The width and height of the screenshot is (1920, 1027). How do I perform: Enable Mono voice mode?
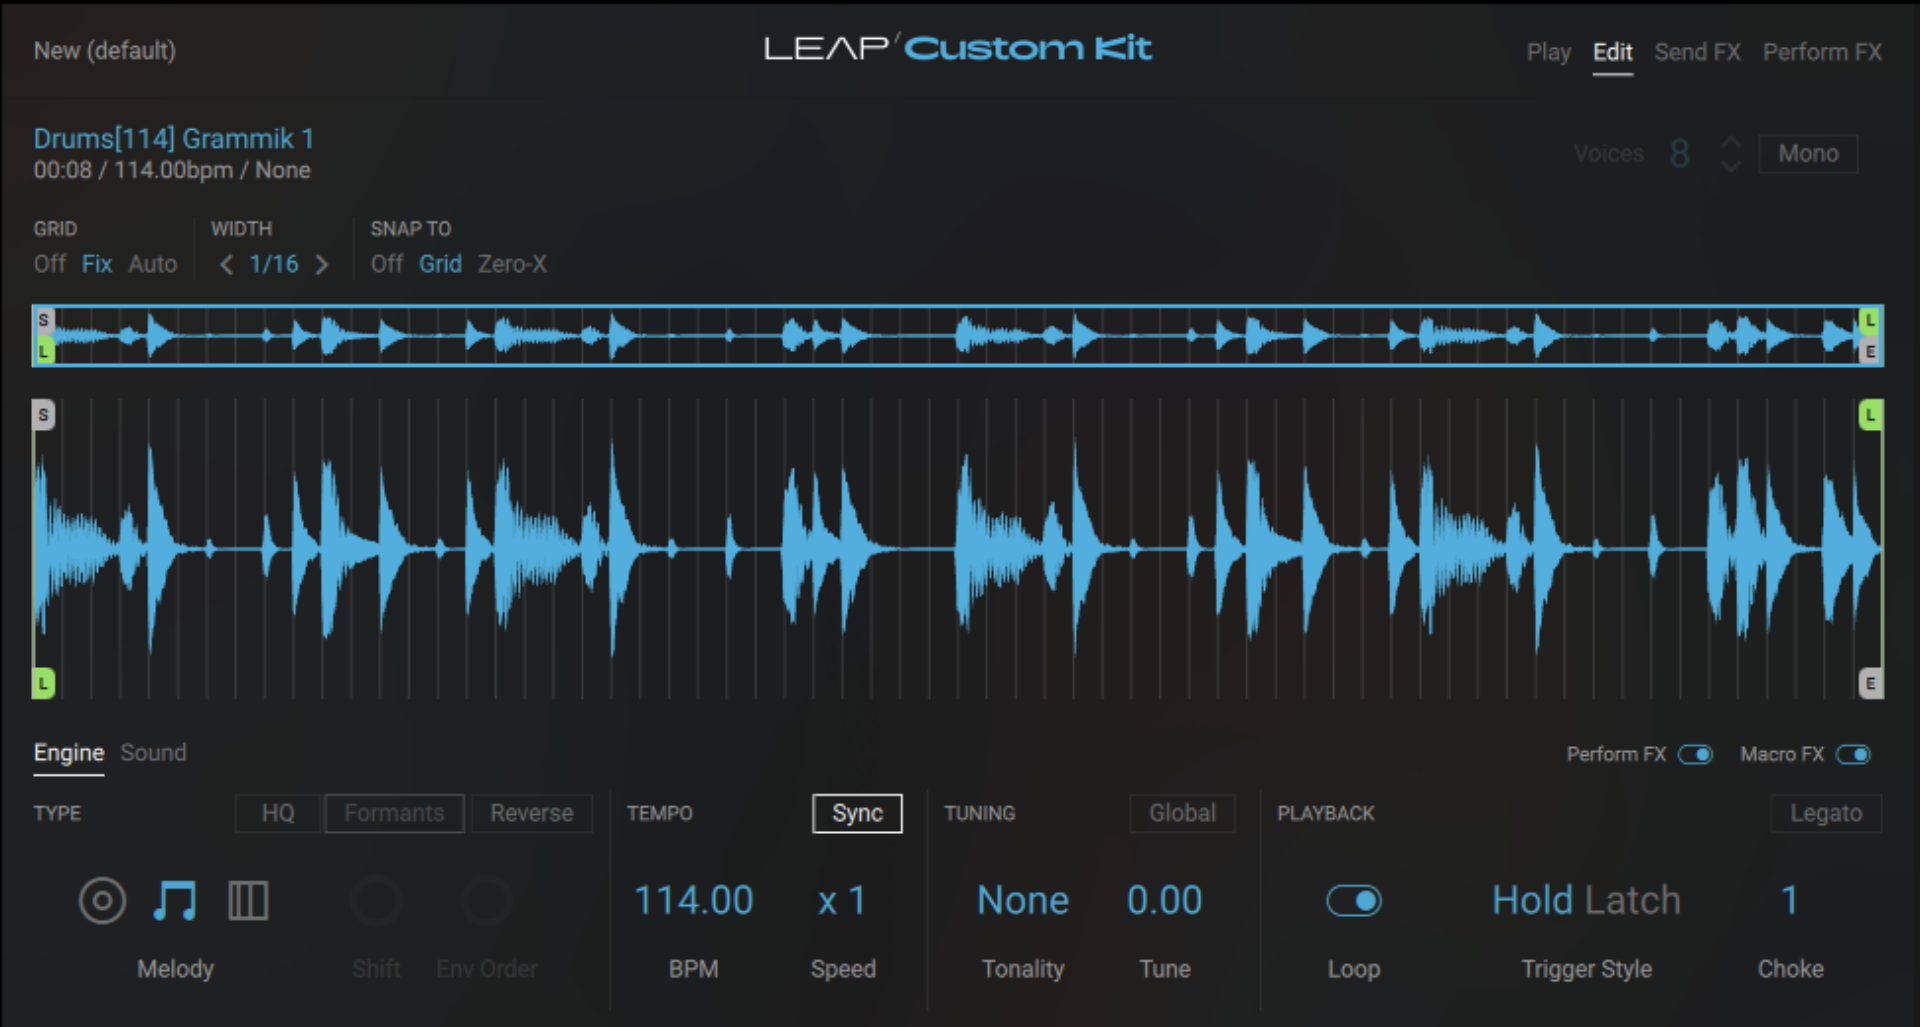(x=1808, y=153)
